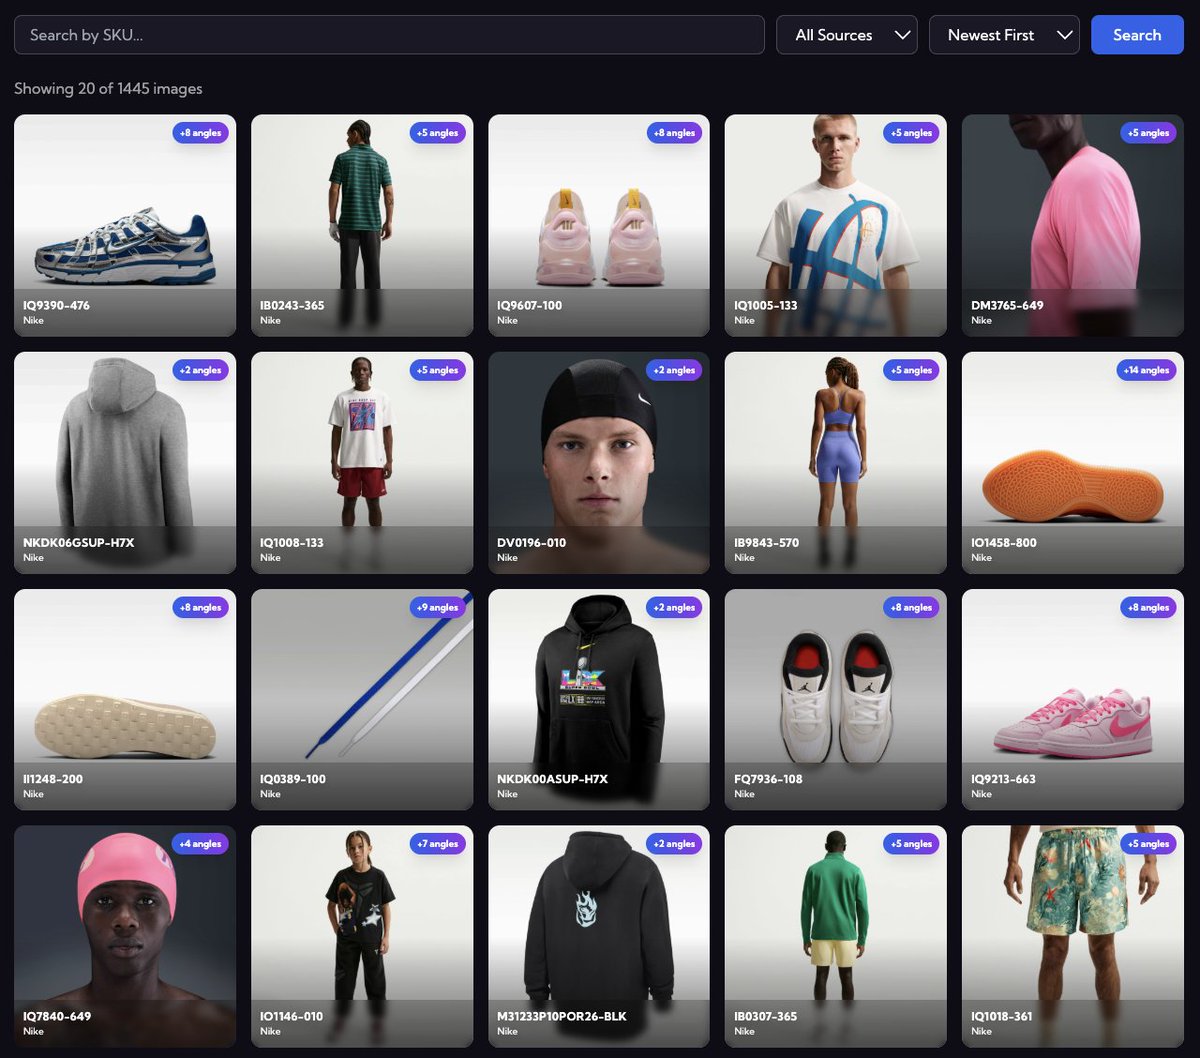This screenshot has height=1058, width=1200.
Task: Open the IO1458-800 gum sole thumbnail
Action: (x=1073, y=462)
